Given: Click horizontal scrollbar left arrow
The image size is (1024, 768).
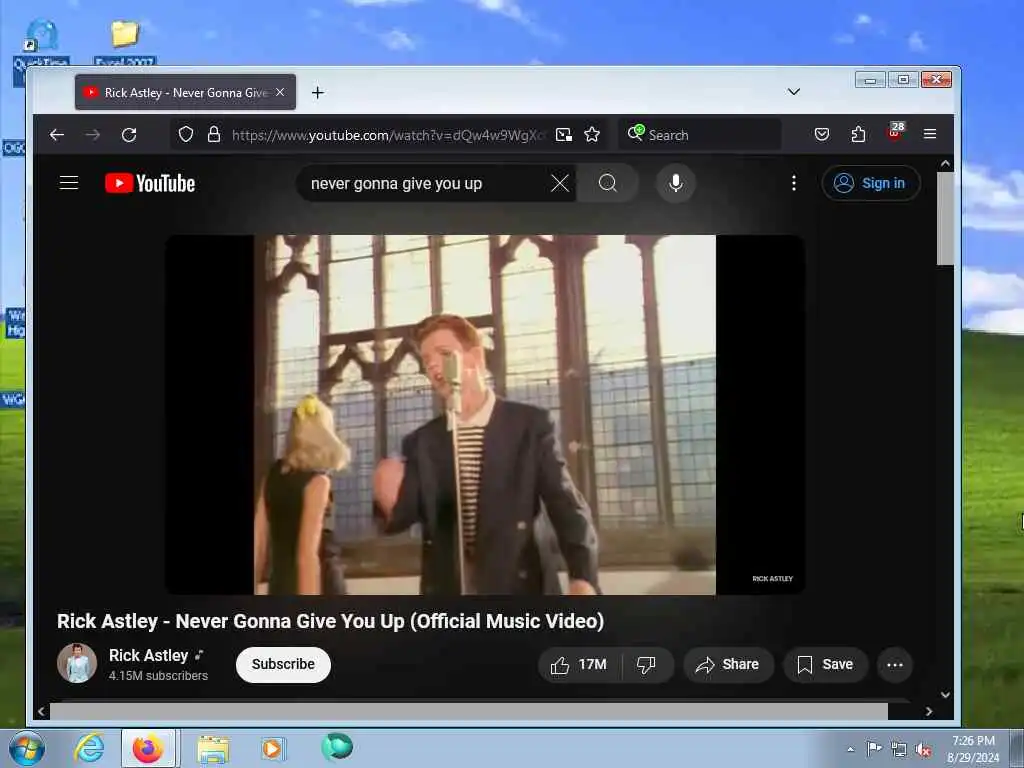Looking at the screenshot, I should (x=42, y=711).
